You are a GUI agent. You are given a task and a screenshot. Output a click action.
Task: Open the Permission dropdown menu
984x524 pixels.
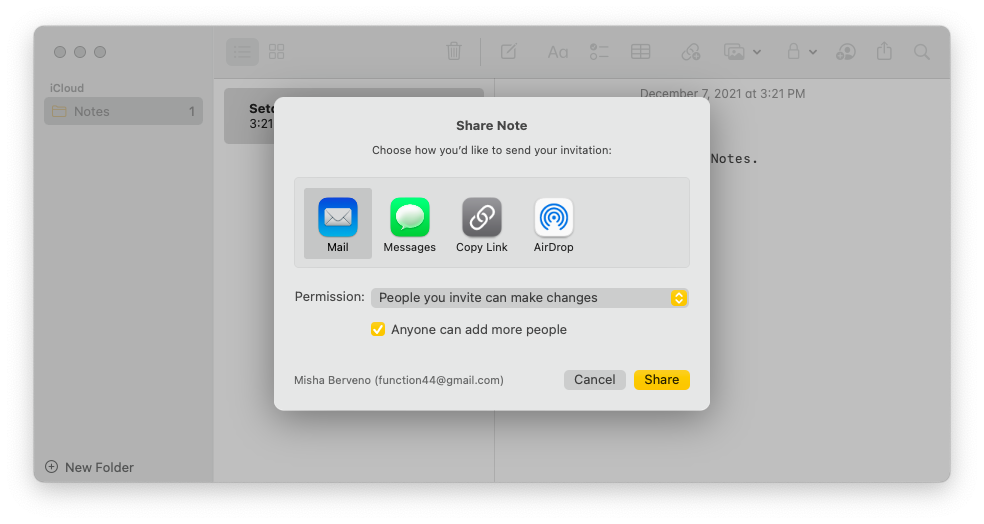coord(530,297)
